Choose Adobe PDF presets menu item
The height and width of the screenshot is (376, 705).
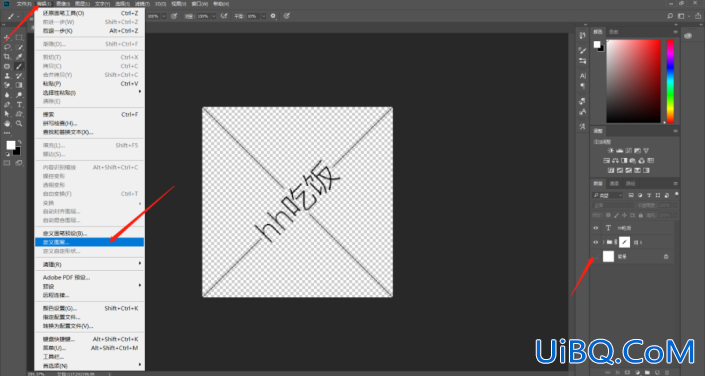(89, 278)
